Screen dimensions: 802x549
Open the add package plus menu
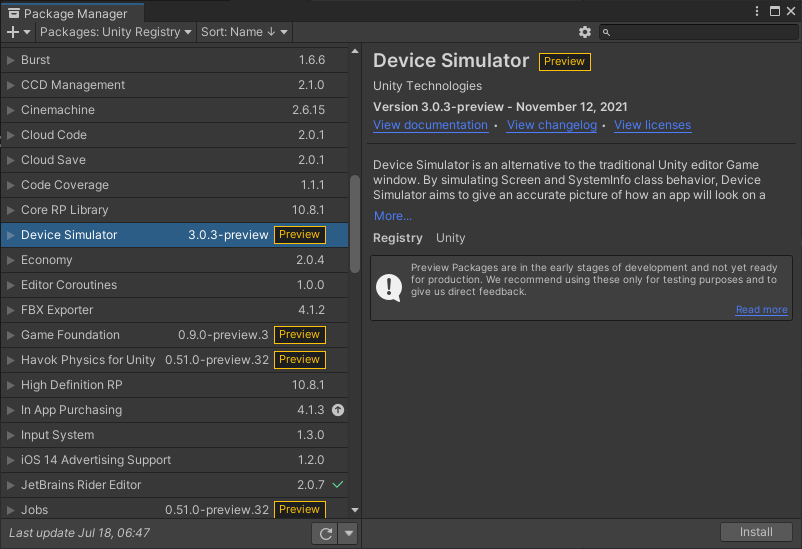(x=18, y=32)
